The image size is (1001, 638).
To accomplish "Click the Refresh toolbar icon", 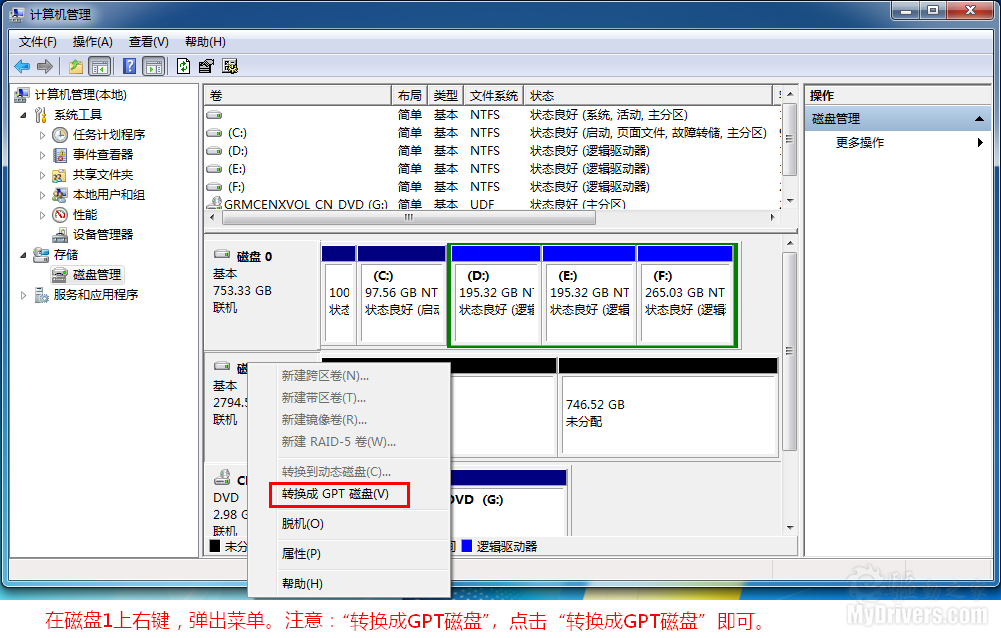I will [x=183, y=66].
